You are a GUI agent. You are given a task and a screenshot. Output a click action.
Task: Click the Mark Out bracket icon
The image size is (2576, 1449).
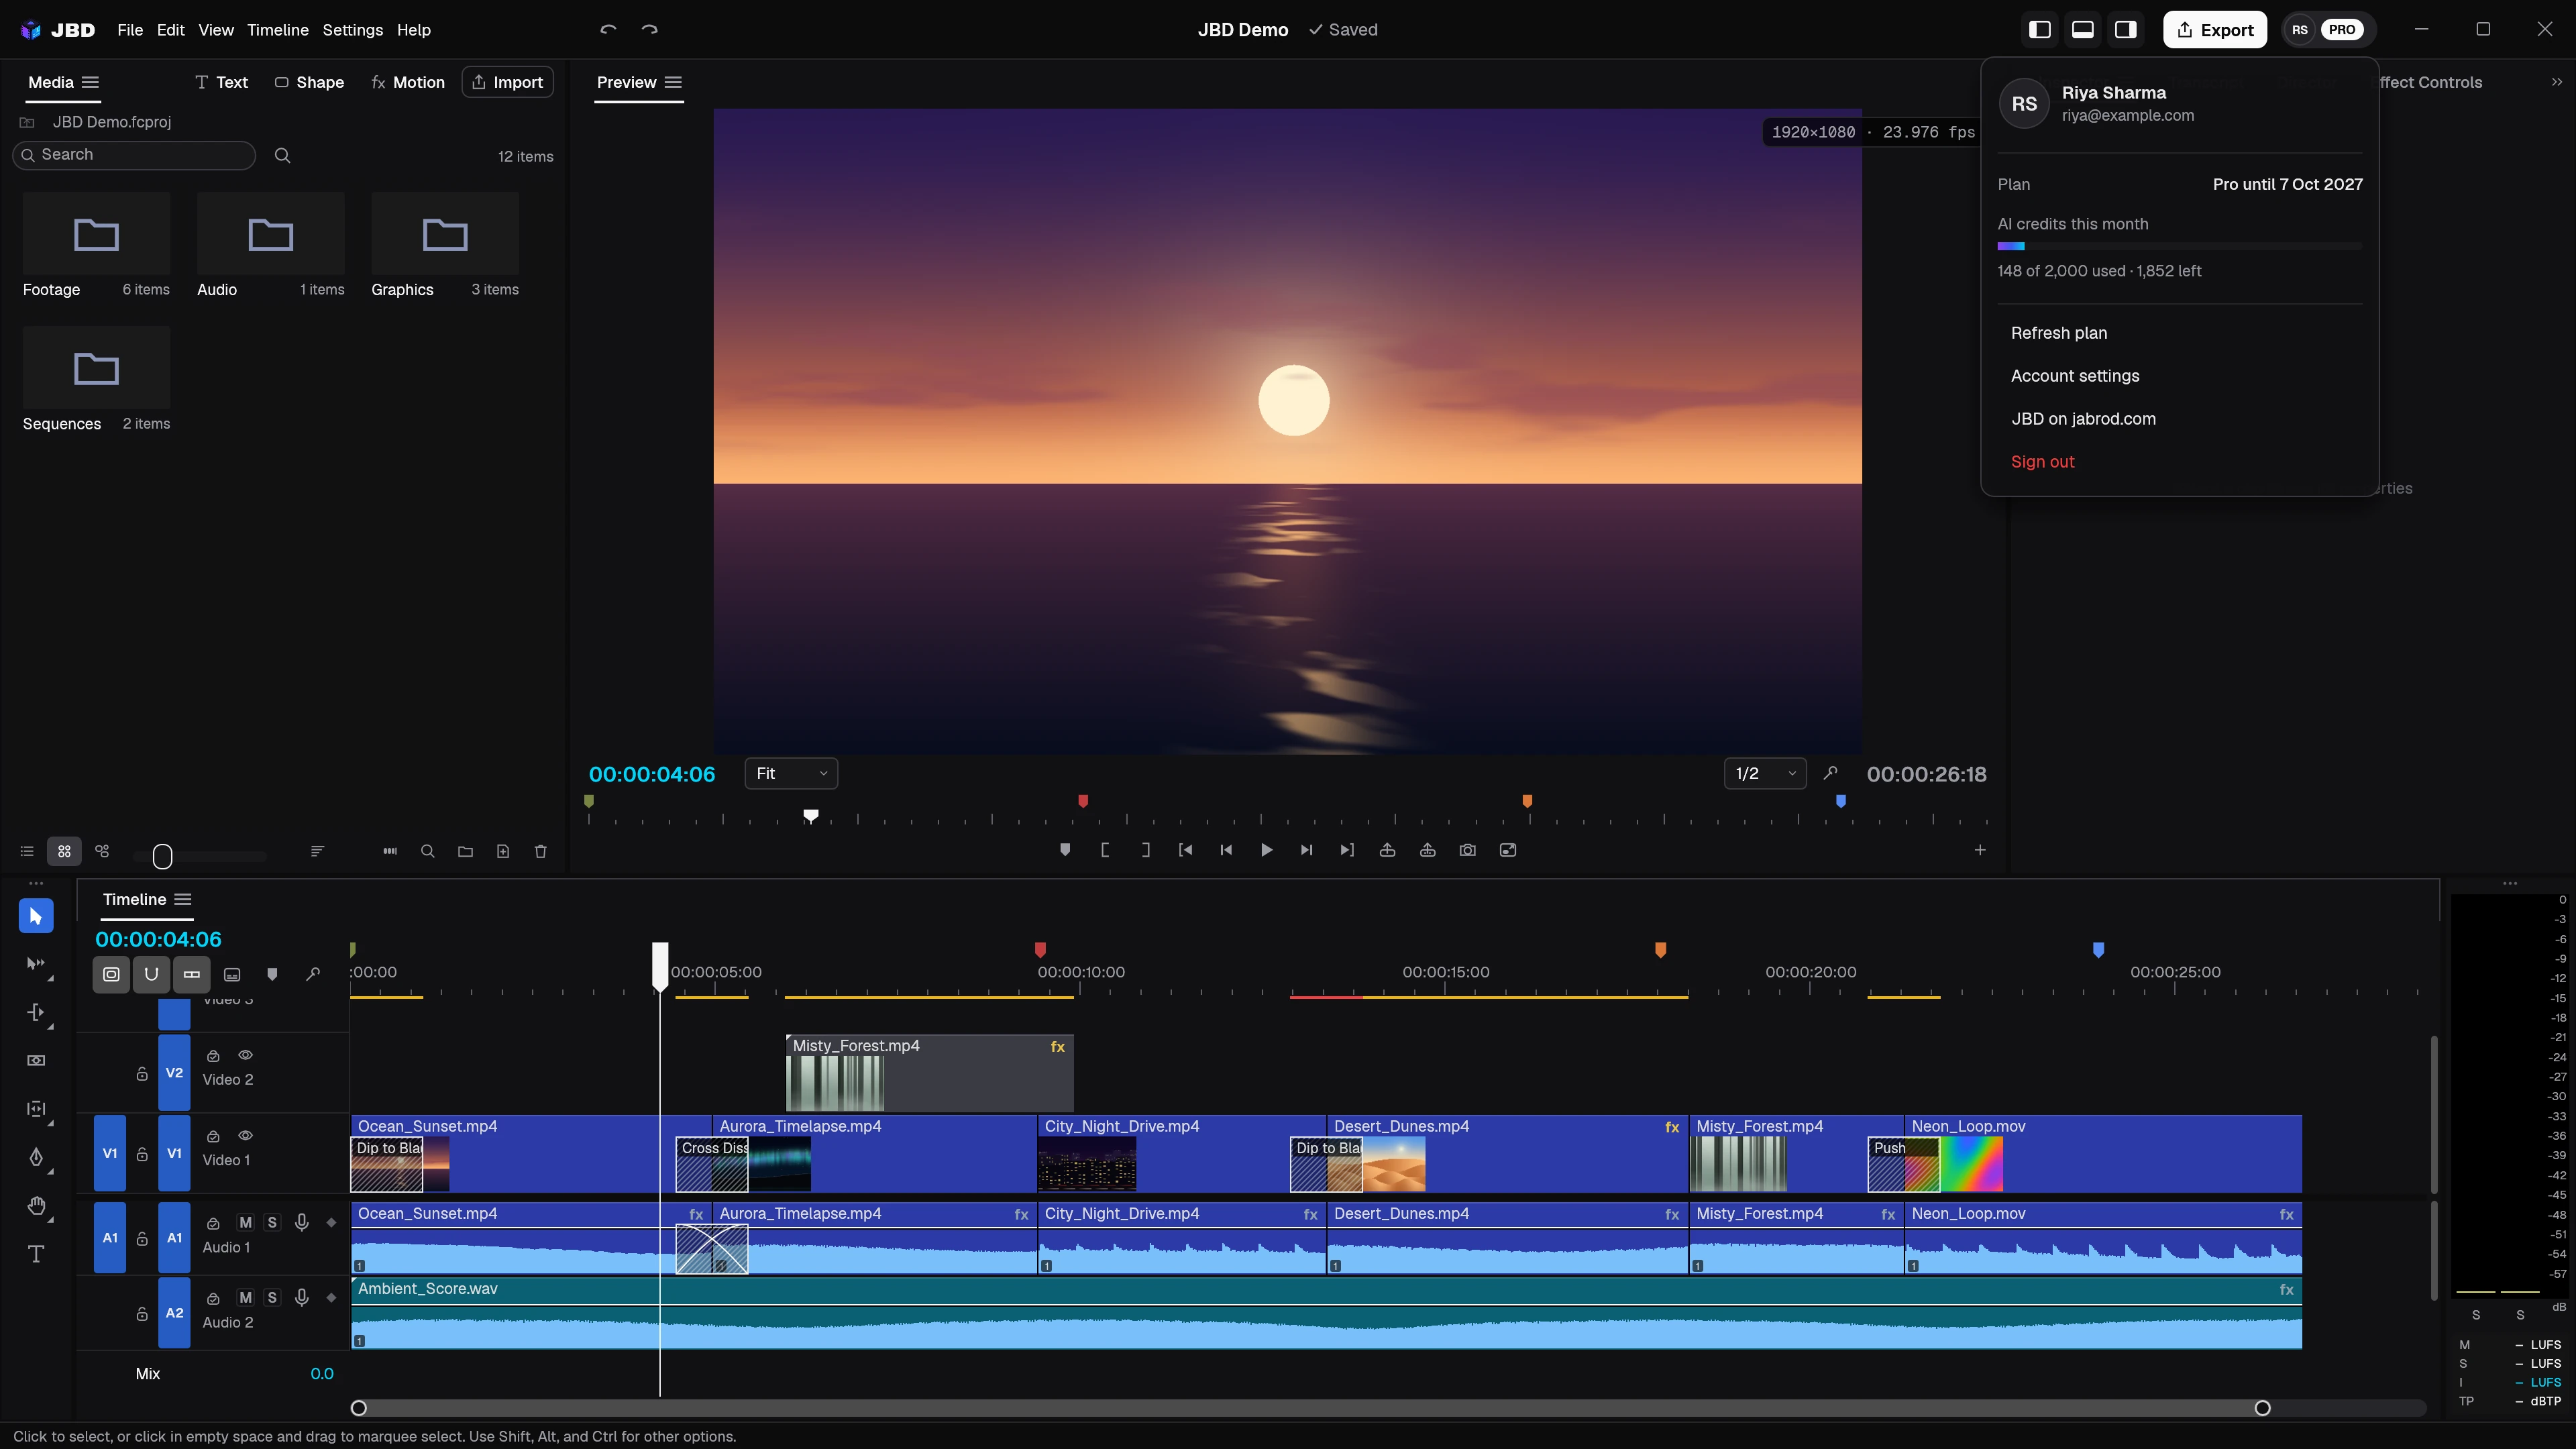[1146, 850]
